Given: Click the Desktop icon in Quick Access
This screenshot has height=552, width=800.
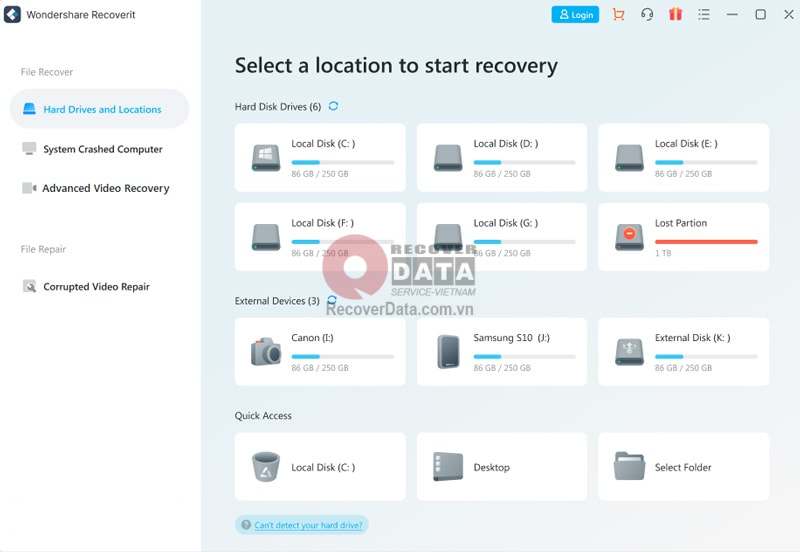Looking at the screenshot, I should coord(448,467).
